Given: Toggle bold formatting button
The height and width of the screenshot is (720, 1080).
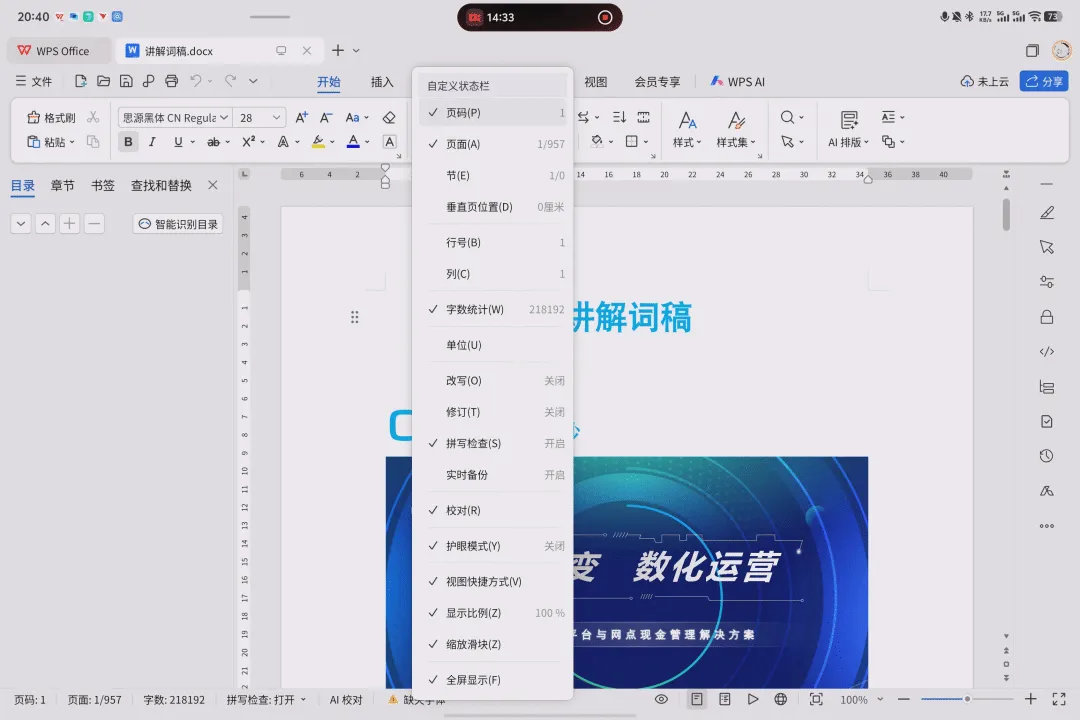Looking at the screenshot, I should (128, 142).
